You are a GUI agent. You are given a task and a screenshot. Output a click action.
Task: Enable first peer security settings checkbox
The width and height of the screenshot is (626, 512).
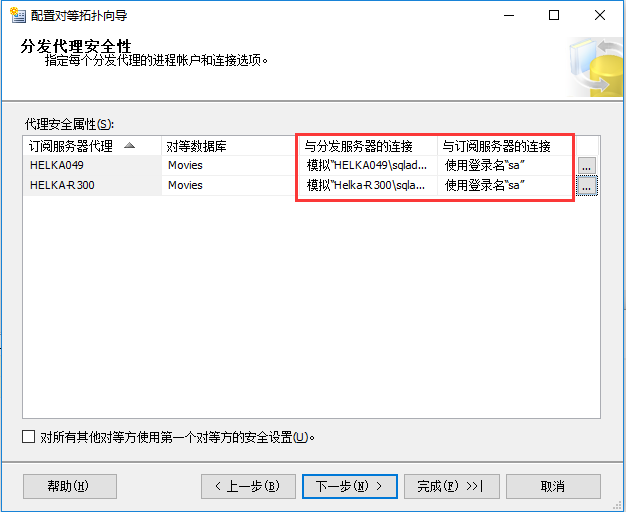(28, 437)
